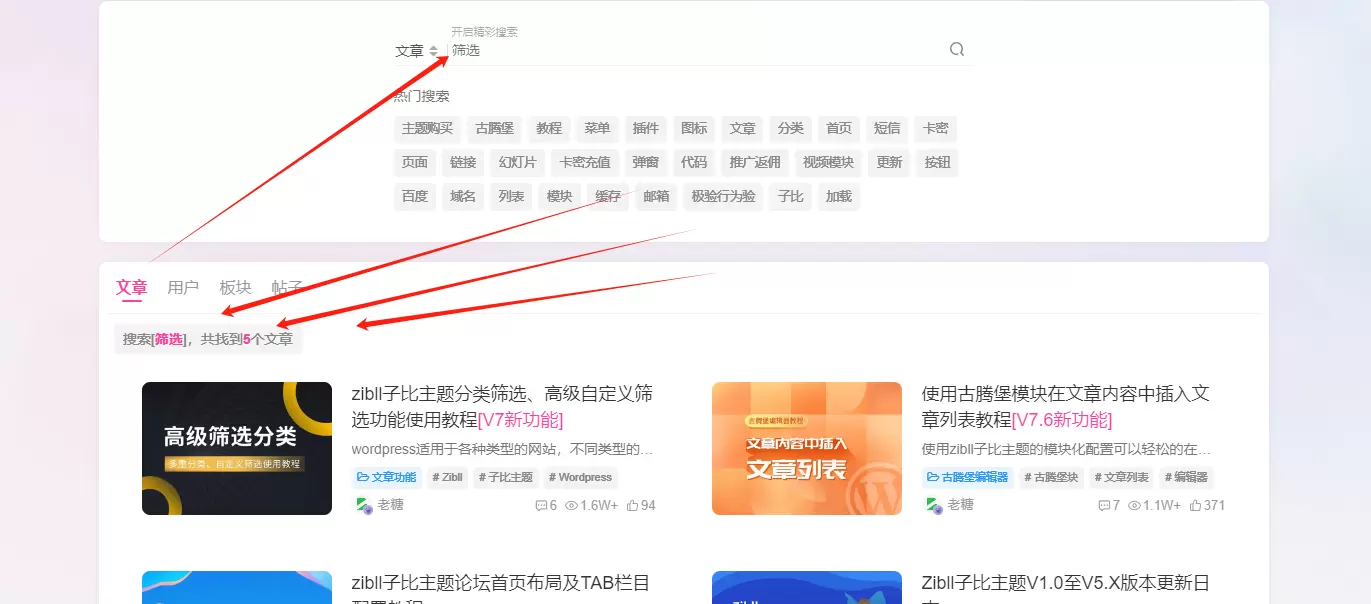Viewport: 1371px width, 604px height.
Task: Open article Zibll子比主题V1.0至V5.X版本更新日志
Action: (x=1066, y=590)
